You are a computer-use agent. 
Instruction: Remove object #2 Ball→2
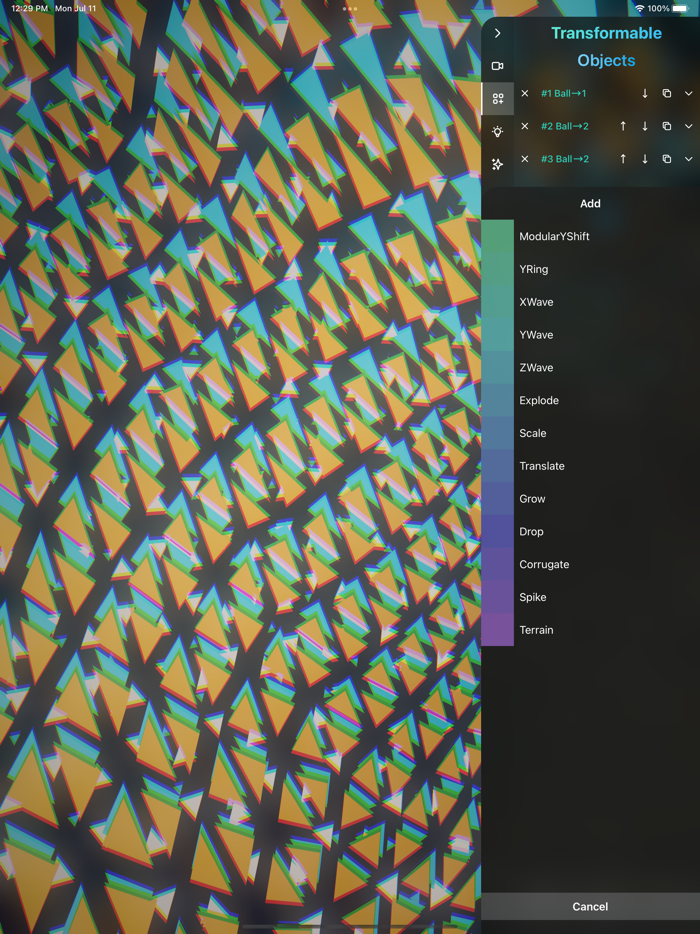point(525,126)
